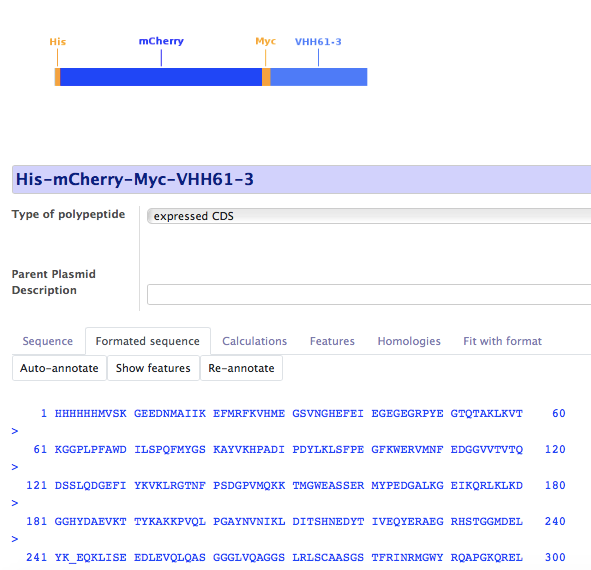591x570 pixels.
Task: Select the light blue VHH61-3 segment
Action: [318, 77]
